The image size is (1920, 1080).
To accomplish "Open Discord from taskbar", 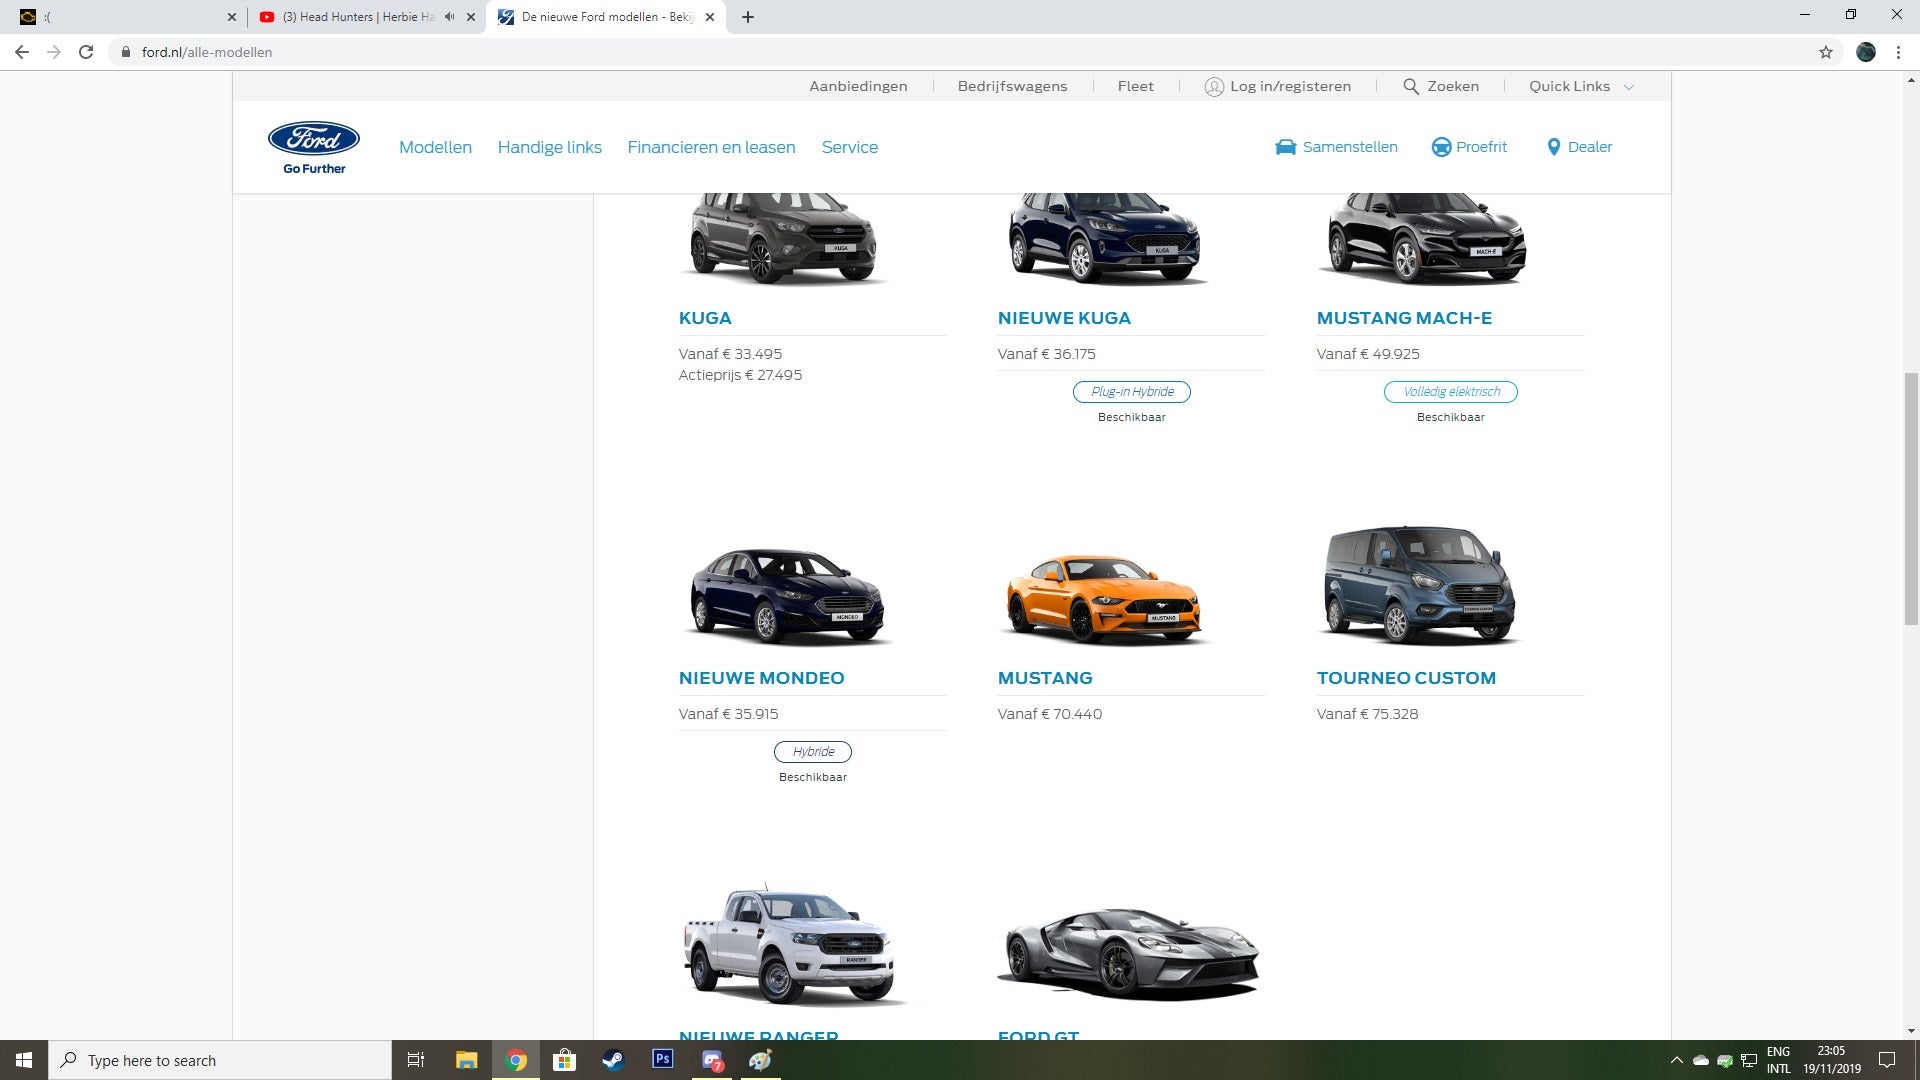I will pos(712,1060).
